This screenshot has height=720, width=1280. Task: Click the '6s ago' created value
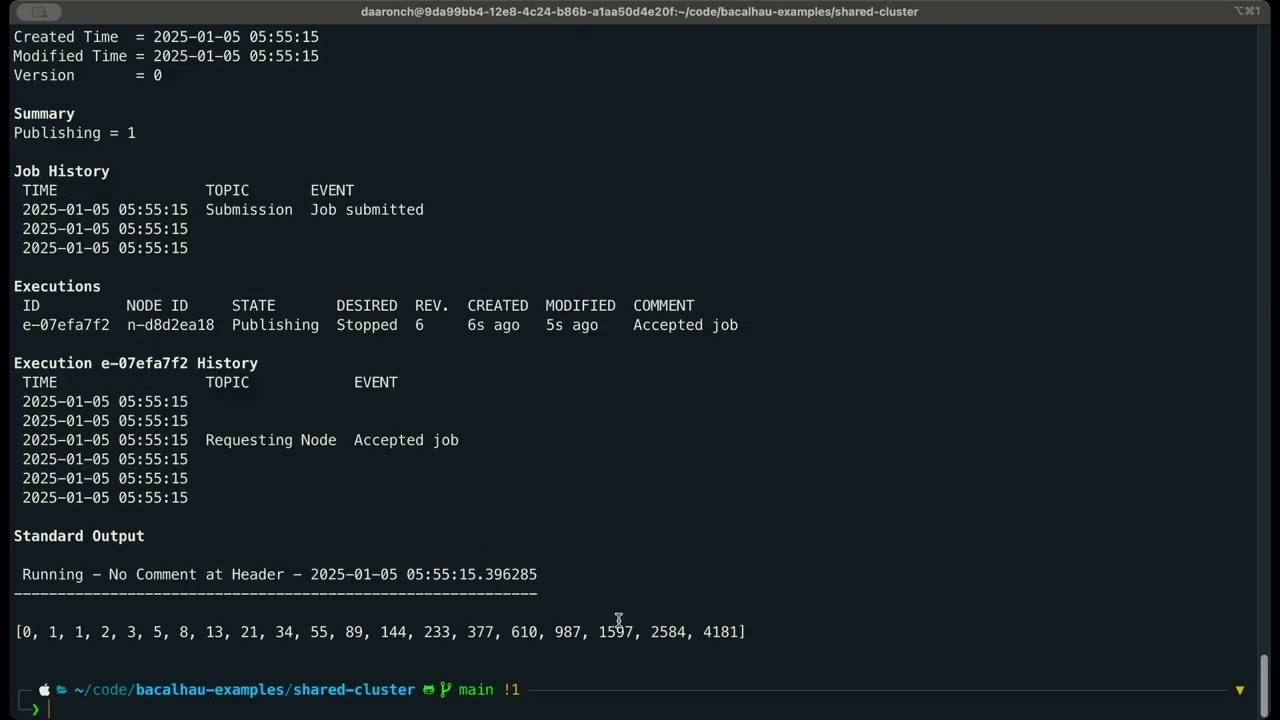click(493, 325)
